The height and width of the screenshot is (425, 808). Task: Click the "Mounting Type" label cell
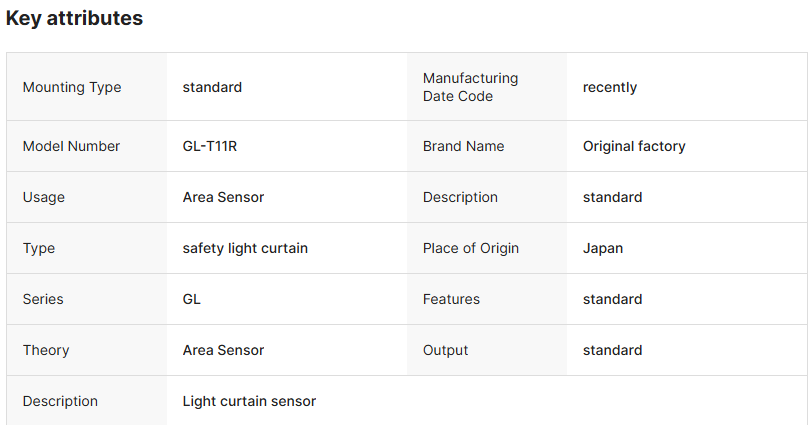72,87
